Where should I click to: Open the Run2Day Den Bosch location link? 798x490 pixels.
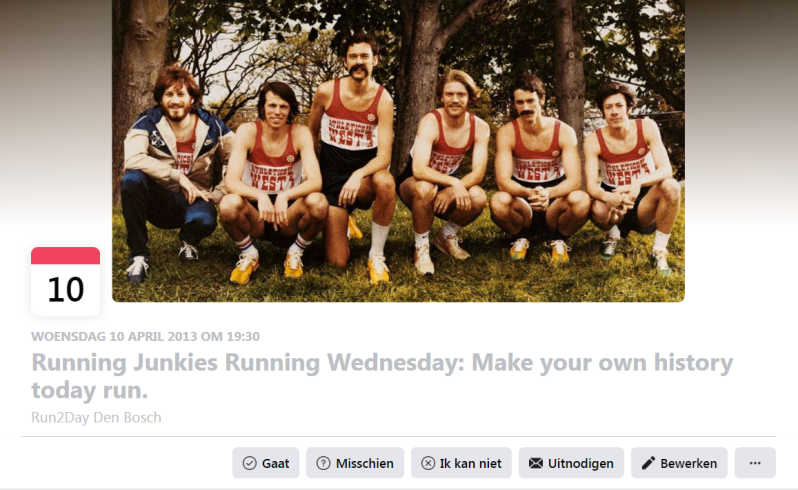pos(96,417)
